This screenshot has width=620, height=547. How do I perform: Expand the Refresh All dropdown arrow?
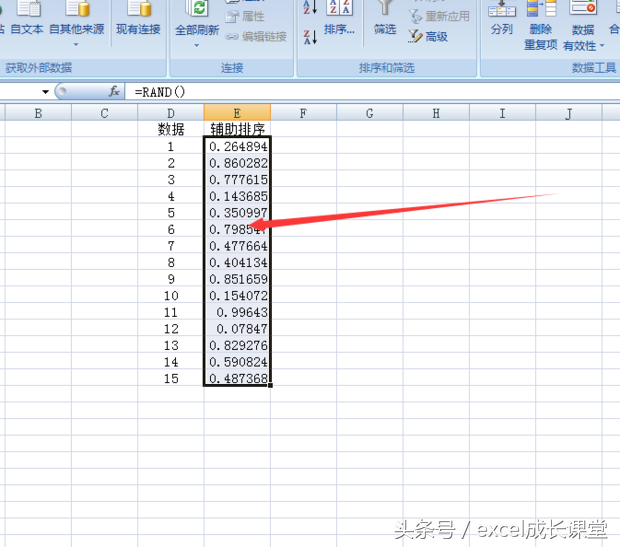[197, 45]
